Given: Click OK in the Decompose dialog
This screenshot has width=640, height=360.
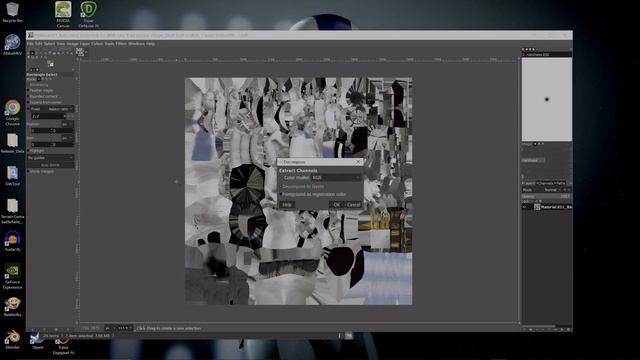Looking at the screenshot, I should [336, 204].
